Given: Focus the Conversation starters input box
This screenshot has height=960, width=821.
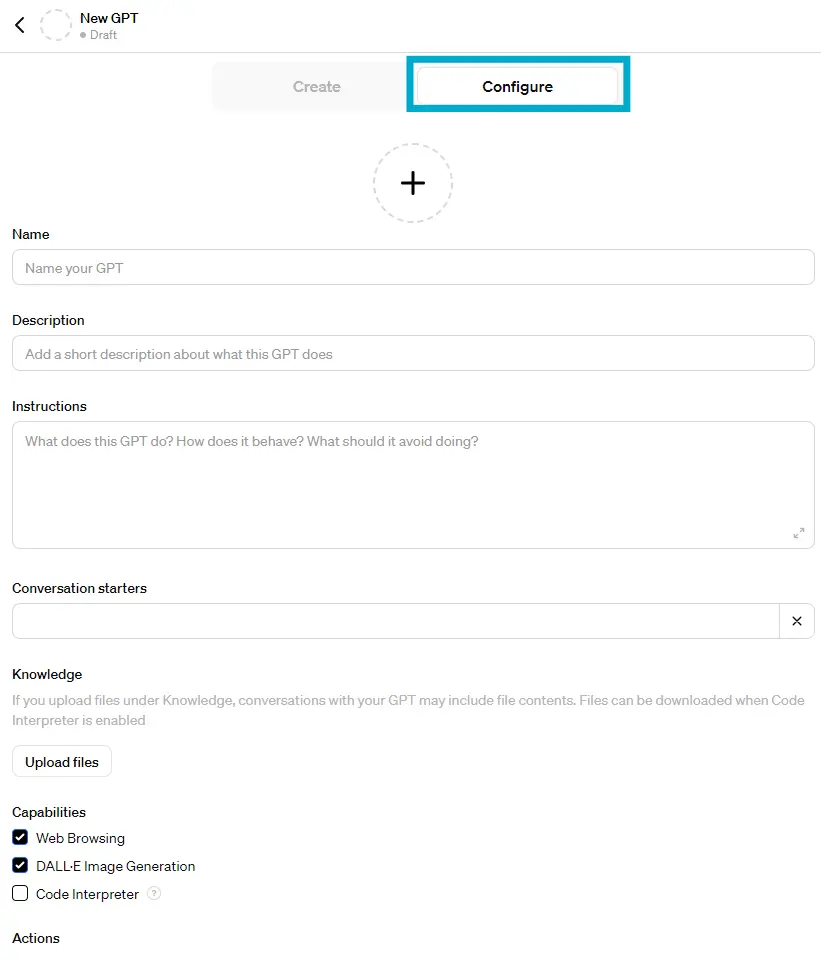Looking at the screenshot, I should tap(395, 621).
